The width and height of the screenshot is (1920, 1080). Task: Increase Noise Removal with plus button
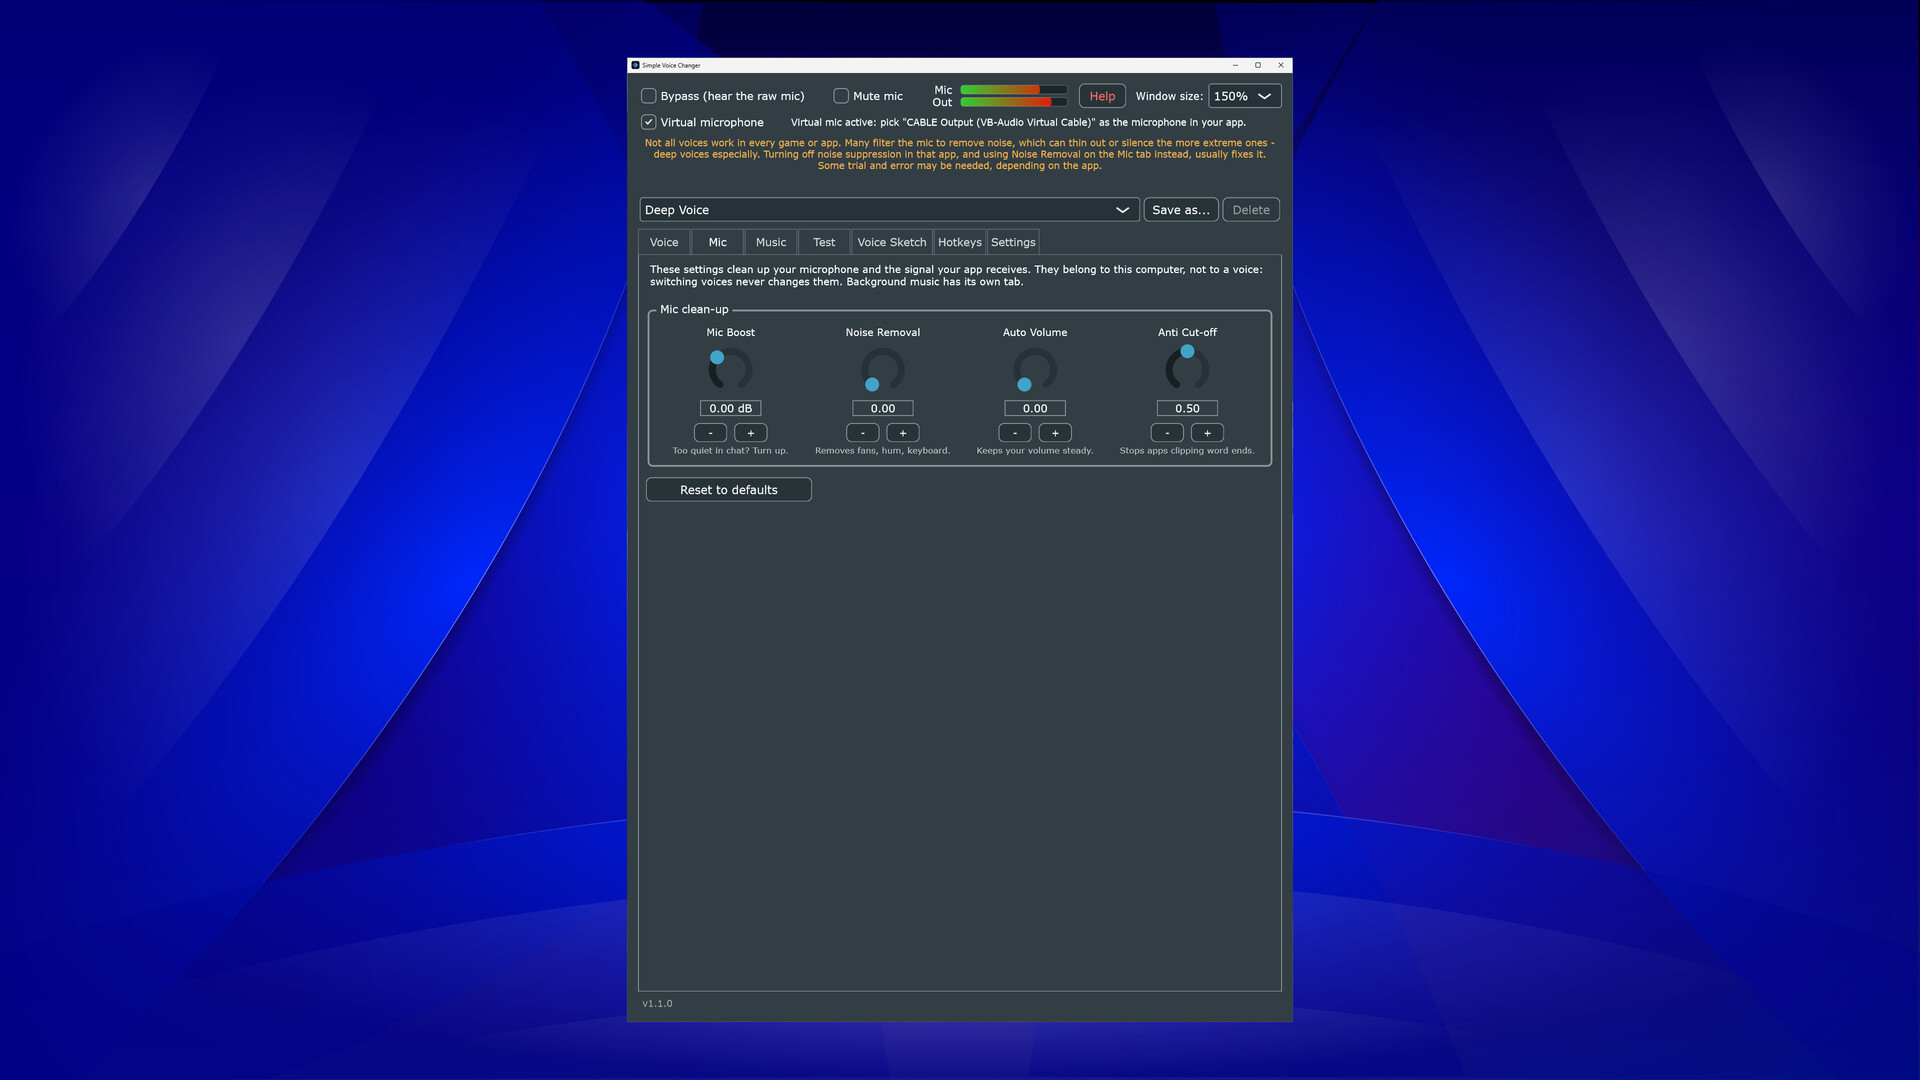[903, 433]
